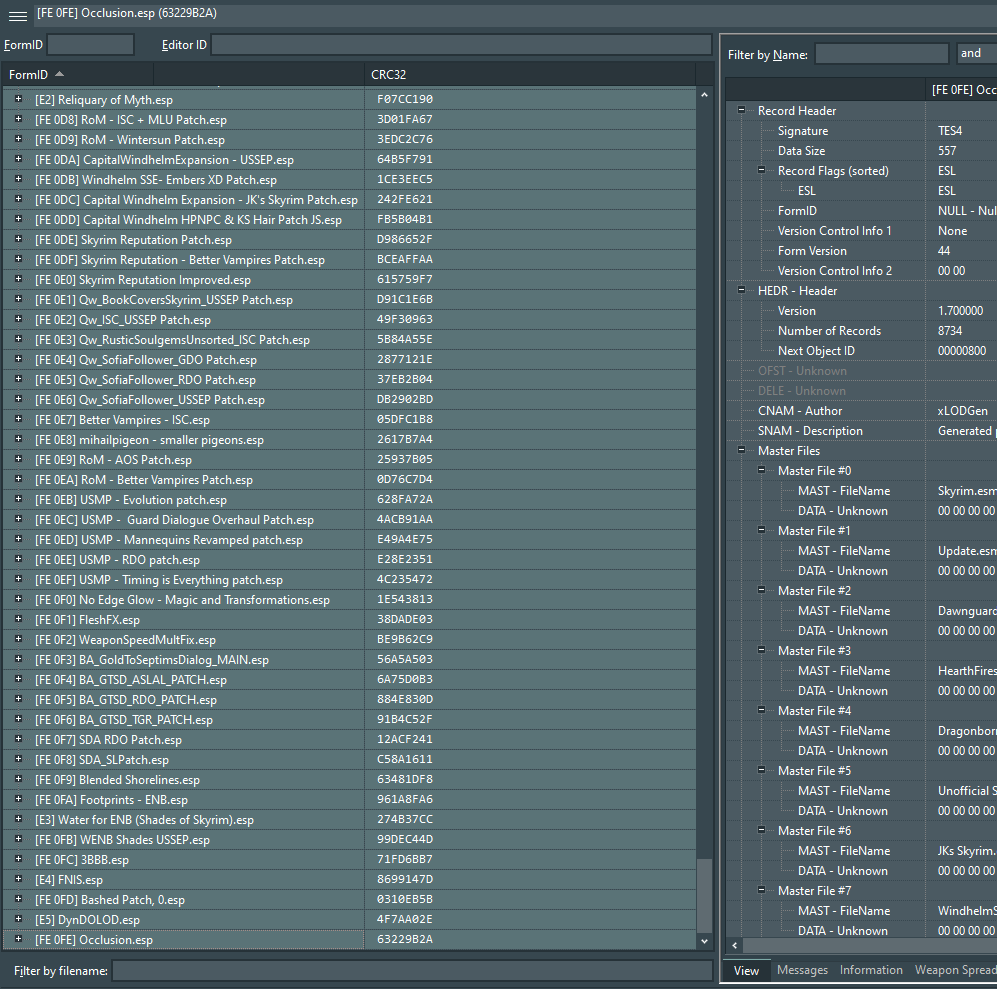Click the Update.esm master filename value
The image size is (997, 989).
pos(966,551)
